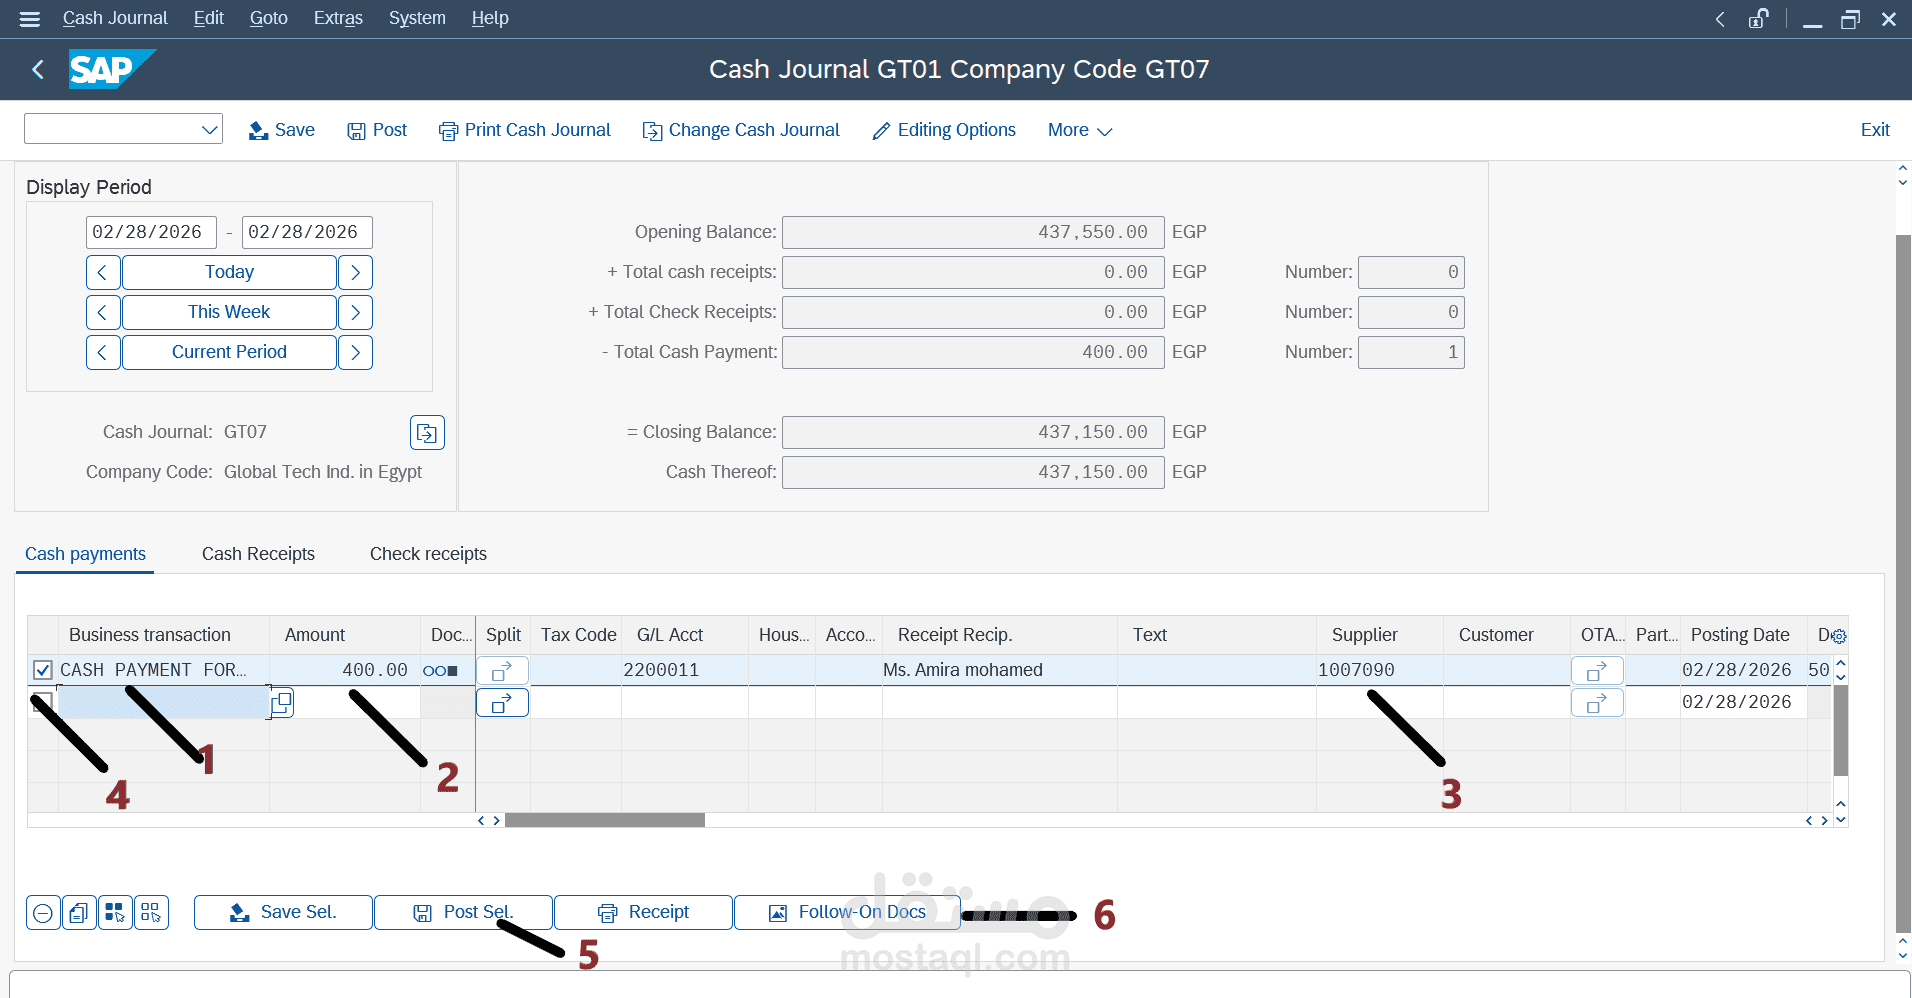The width and height of the screenshot is (1912, 998).
Task: Click the Exit link on the right
Action: pos(1874,129)
